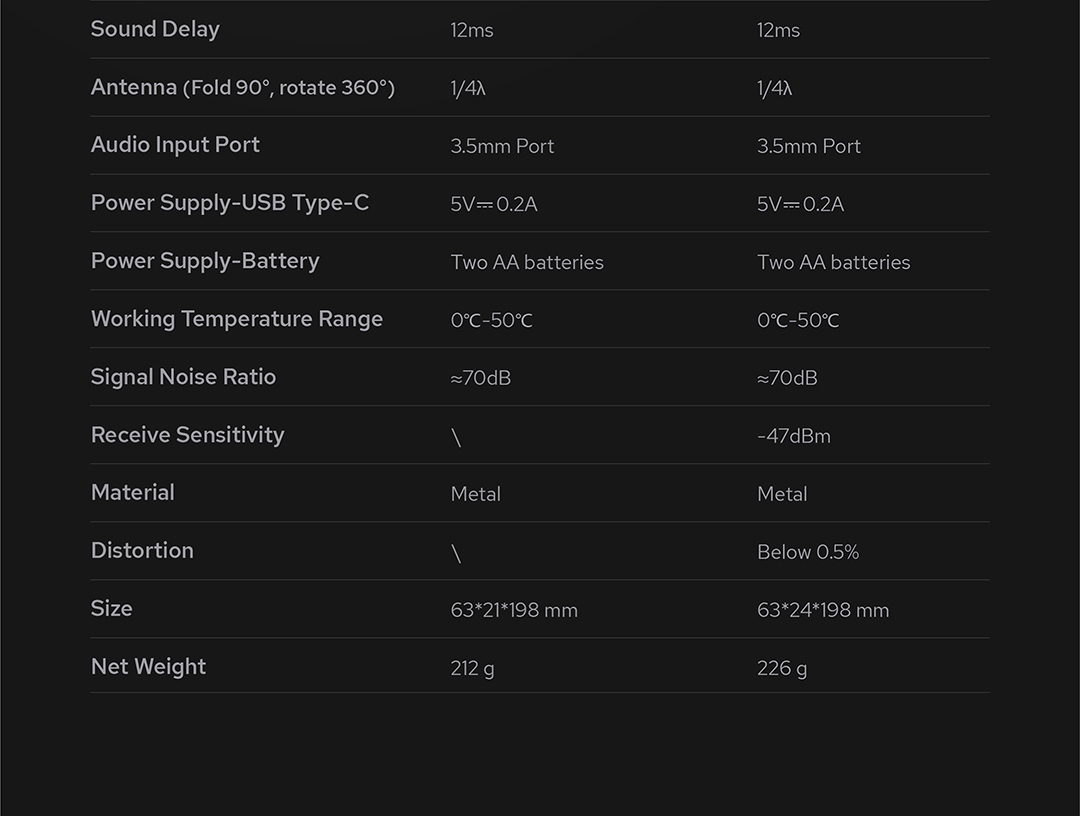Select the Working Temperature Range label

click(237, 319)
